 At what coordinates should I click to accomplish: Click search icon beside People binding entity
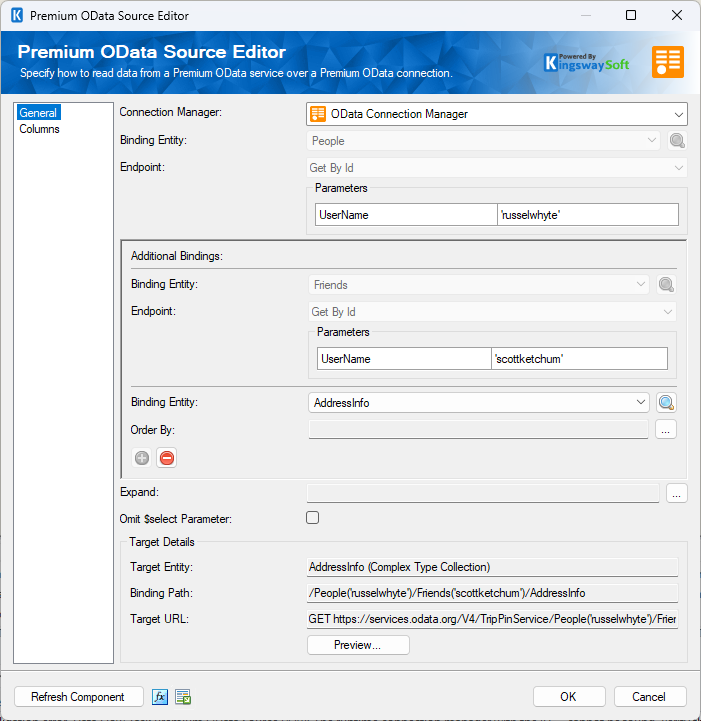pos(678,142)
